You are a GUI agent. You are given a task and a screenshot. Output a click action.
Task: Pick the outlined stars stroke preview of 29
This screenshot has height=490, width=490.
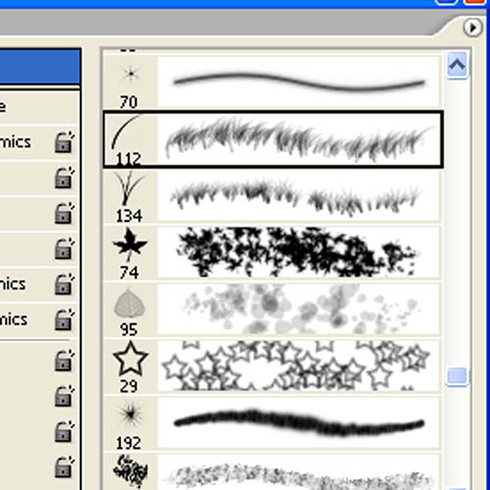tap(298, 366)
